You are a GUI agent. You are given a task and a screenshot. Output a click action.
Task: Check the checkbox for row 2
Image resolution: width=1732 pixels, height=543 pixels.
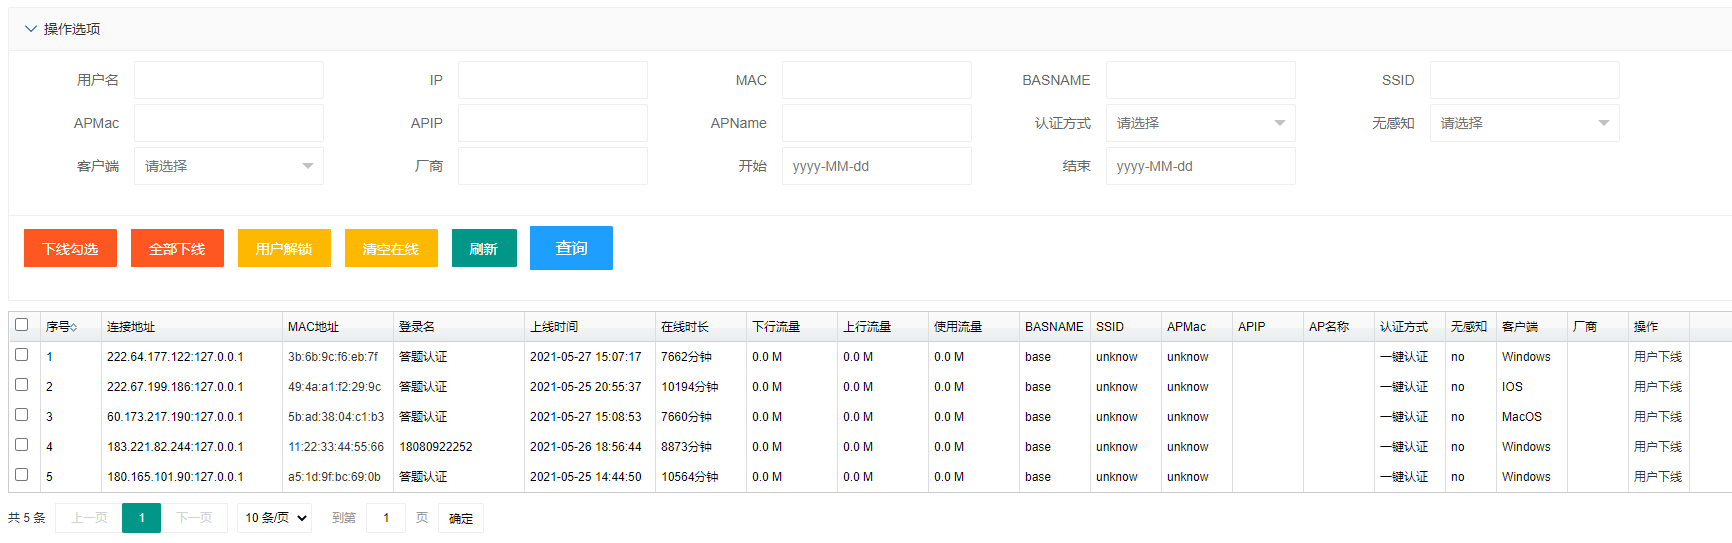[21, 385]
